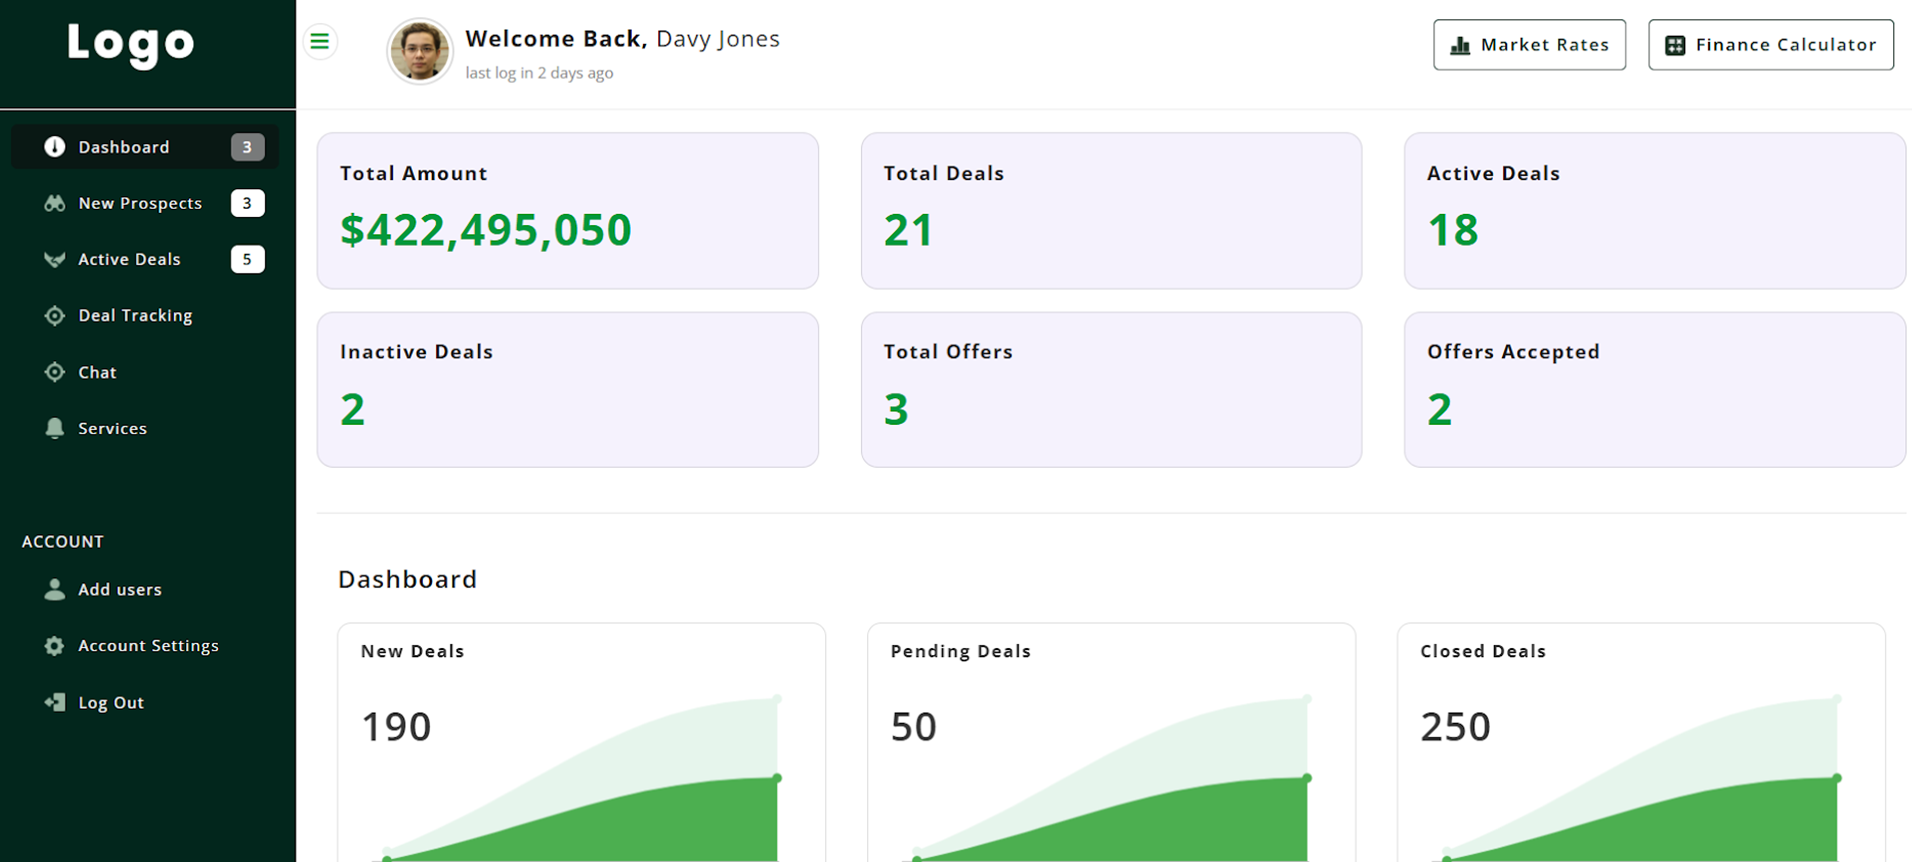Click the New Prospects count badge
1912x862 pixels.
click(247, 203)
